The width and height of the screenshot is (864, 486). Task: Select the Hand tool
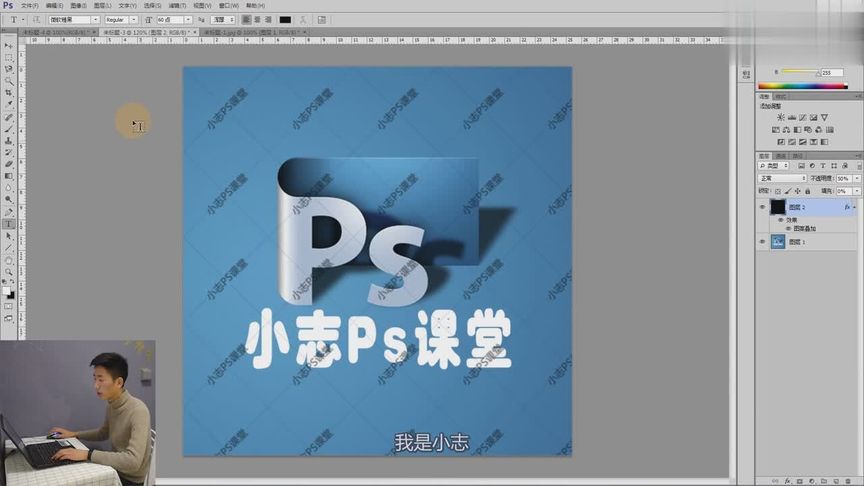click(8, 260)
